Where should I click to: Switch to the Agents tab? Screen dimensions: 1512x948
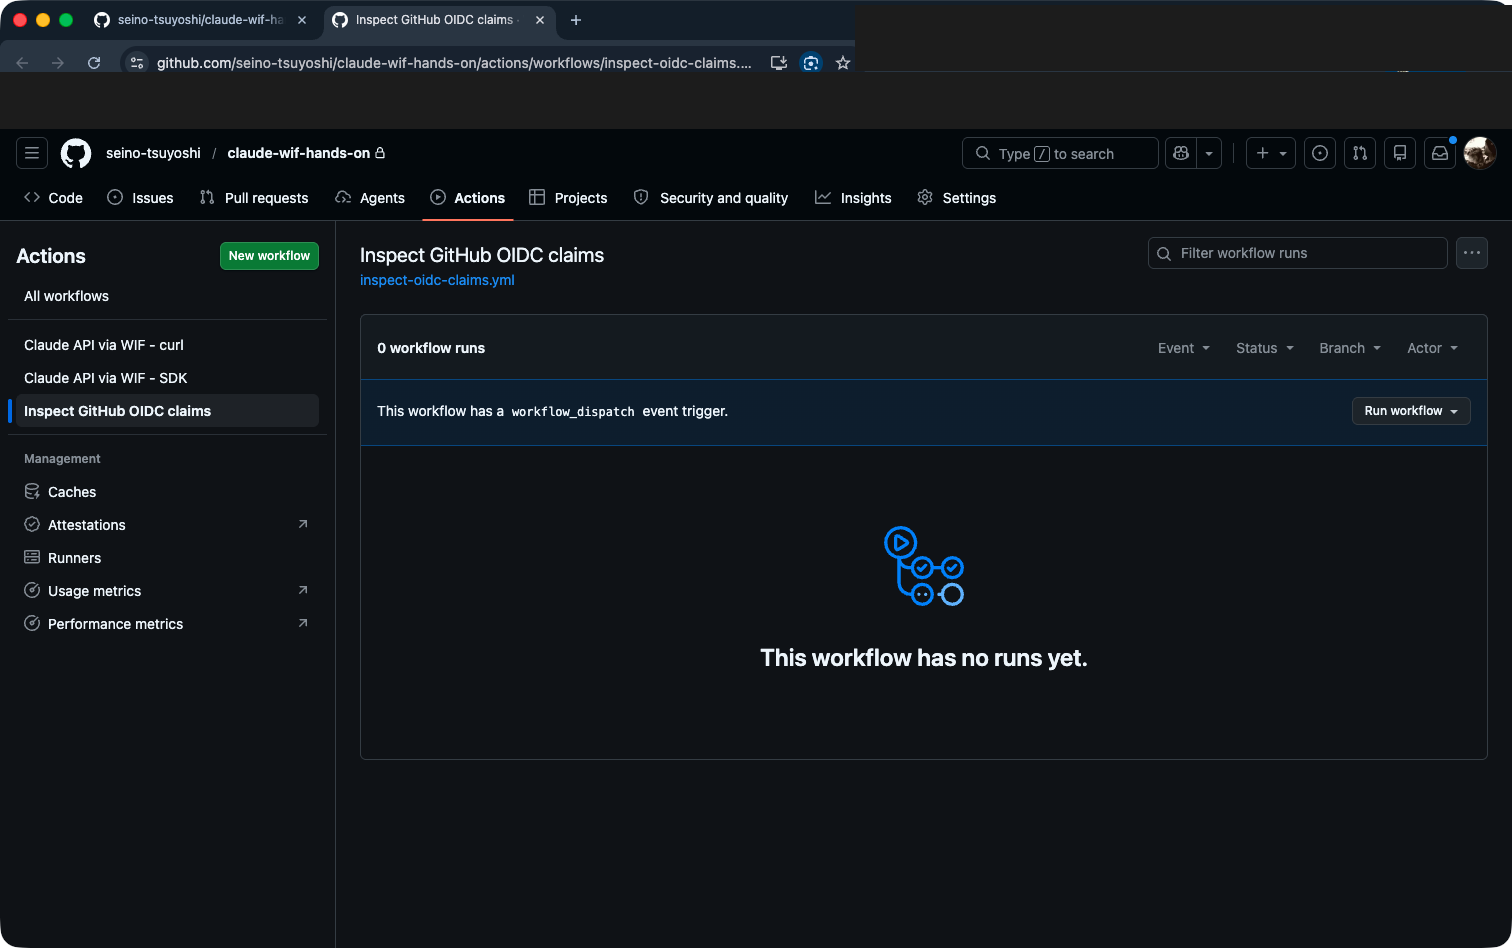coord(370,198)
